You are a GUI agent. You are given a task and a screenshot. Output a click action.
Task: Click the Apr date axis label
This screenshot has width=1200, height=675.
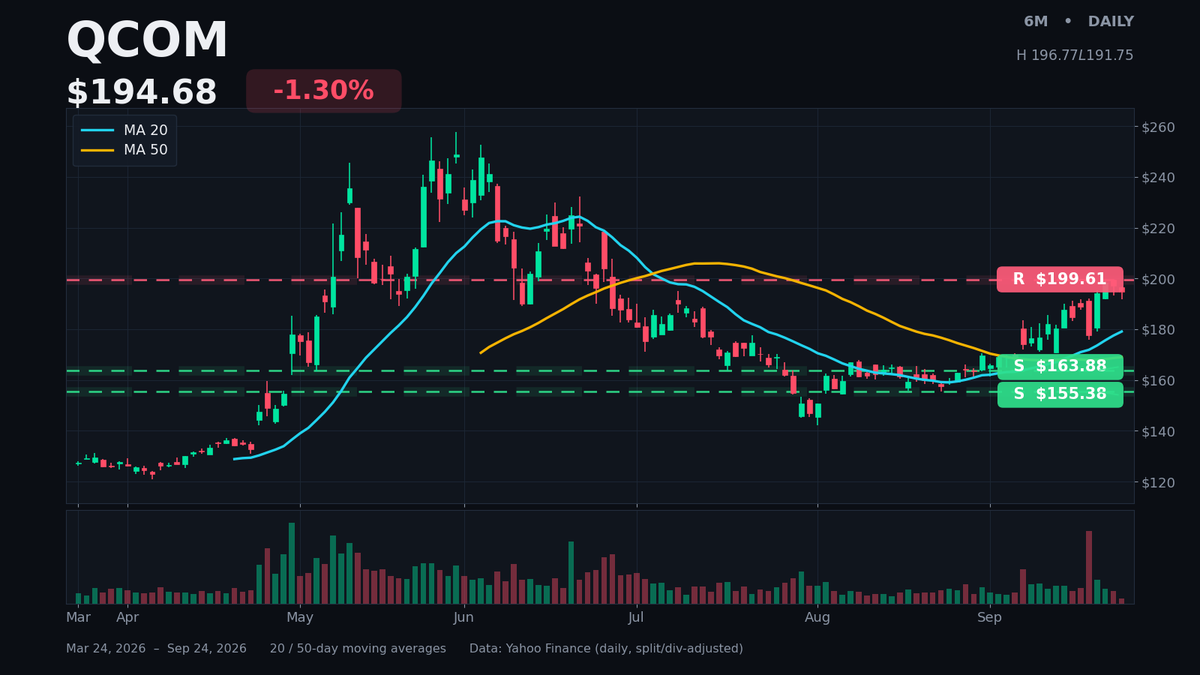point(128,618)
